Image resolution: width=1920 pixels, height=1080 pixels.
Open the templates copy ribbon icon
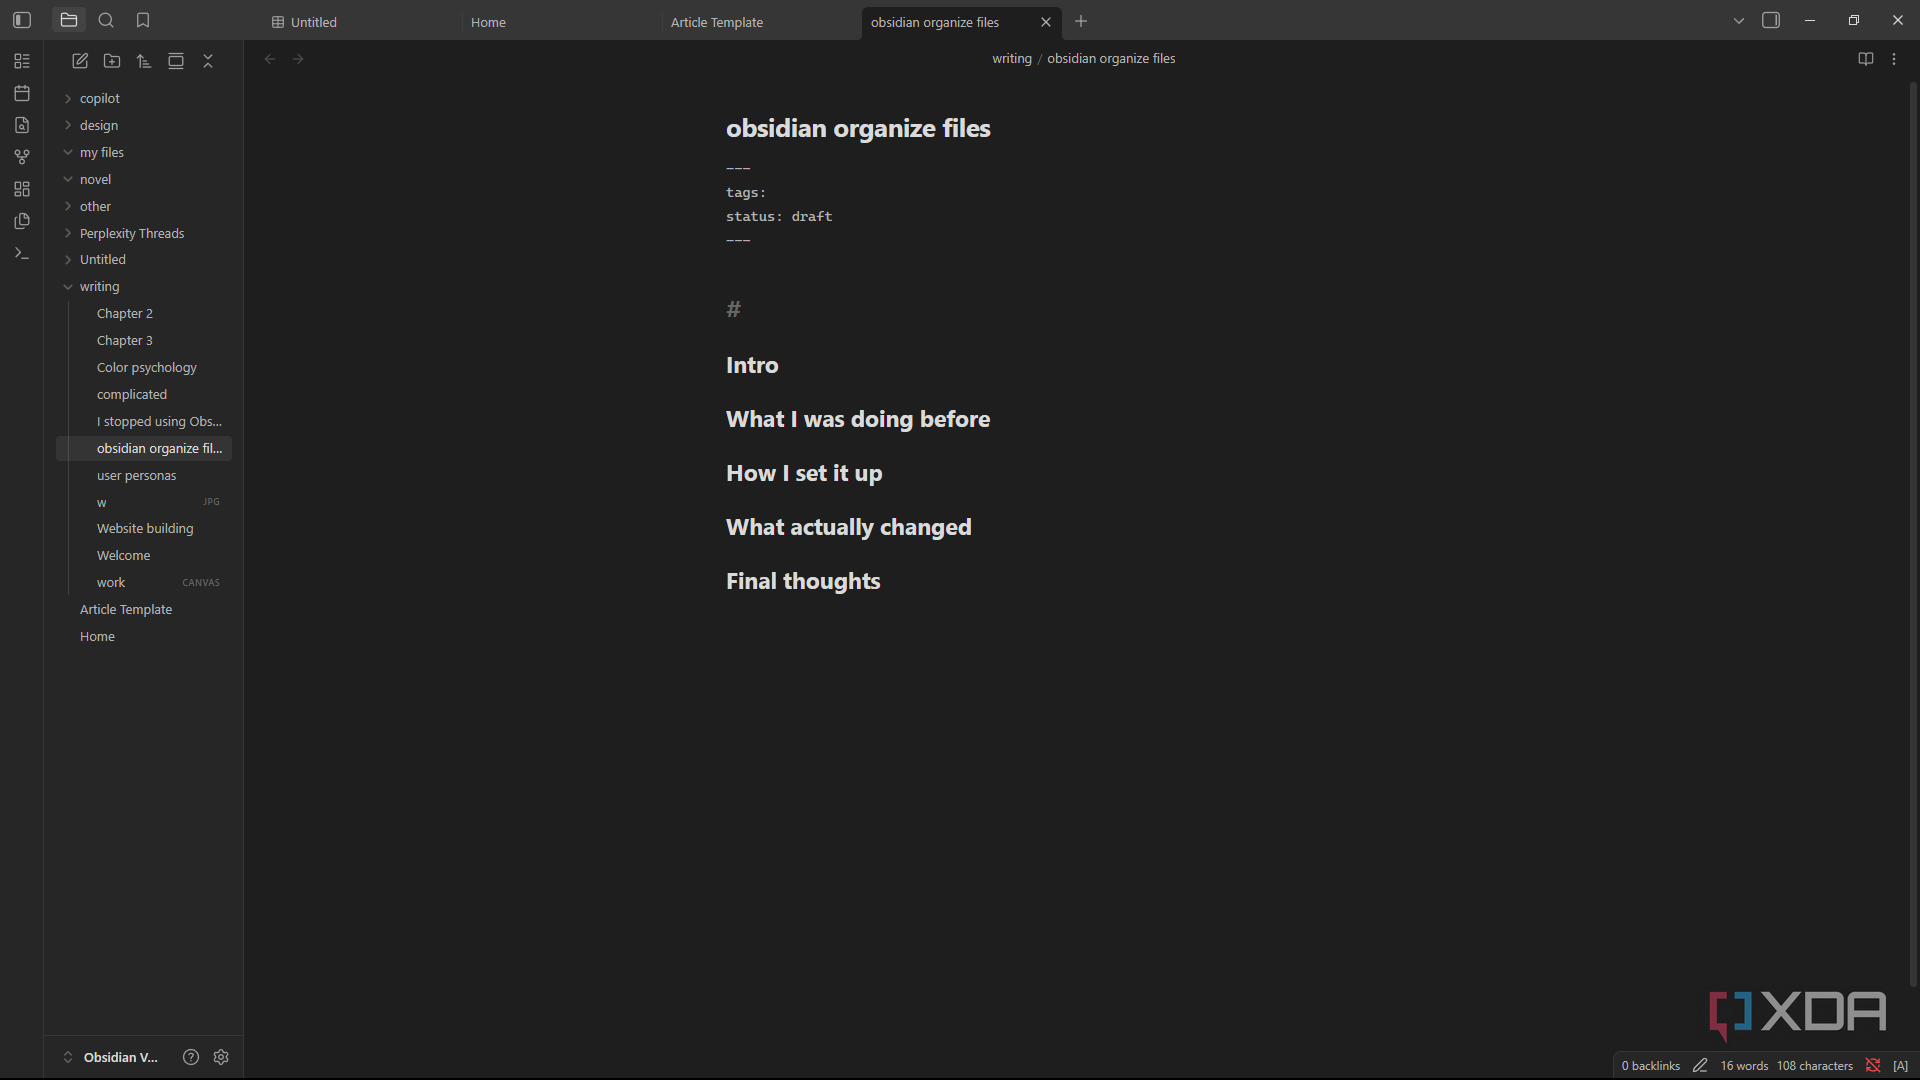click(x=22, y=221)
